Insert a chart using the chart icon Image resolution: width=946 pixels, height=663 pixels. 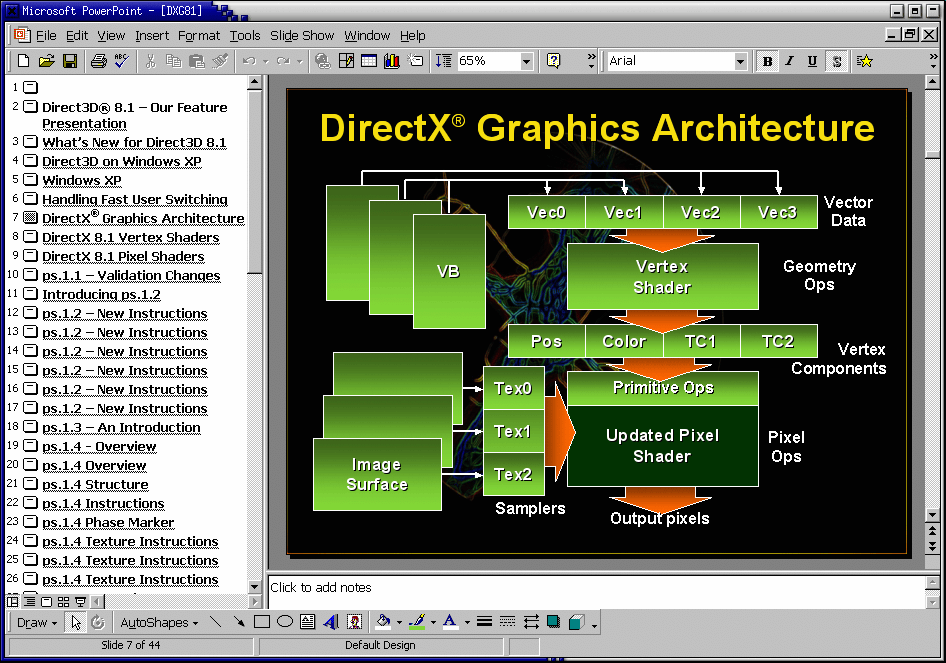tap(392, 61)
